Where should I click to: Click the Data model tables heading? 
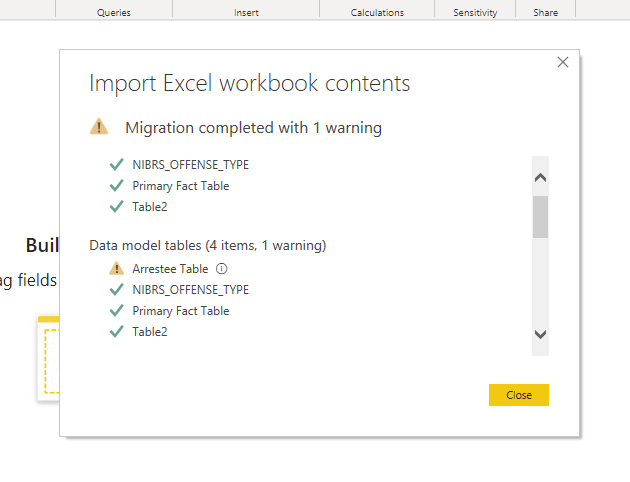(x=208, y=245)
